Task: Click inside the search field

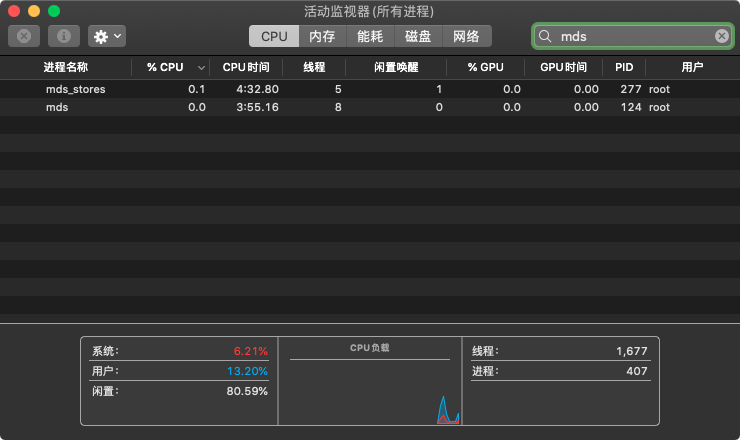Action: [x=630, y=36]
